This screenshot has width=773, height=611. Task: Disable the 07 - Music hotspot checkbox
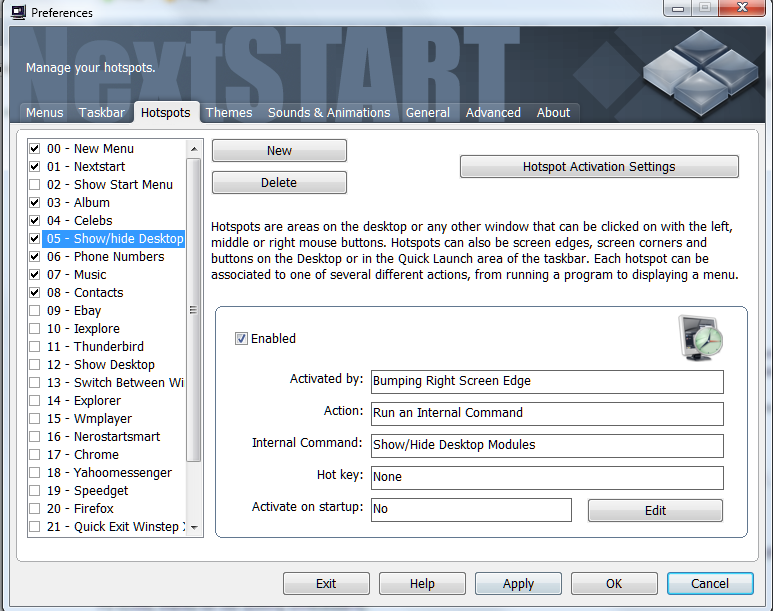[35, 275]
